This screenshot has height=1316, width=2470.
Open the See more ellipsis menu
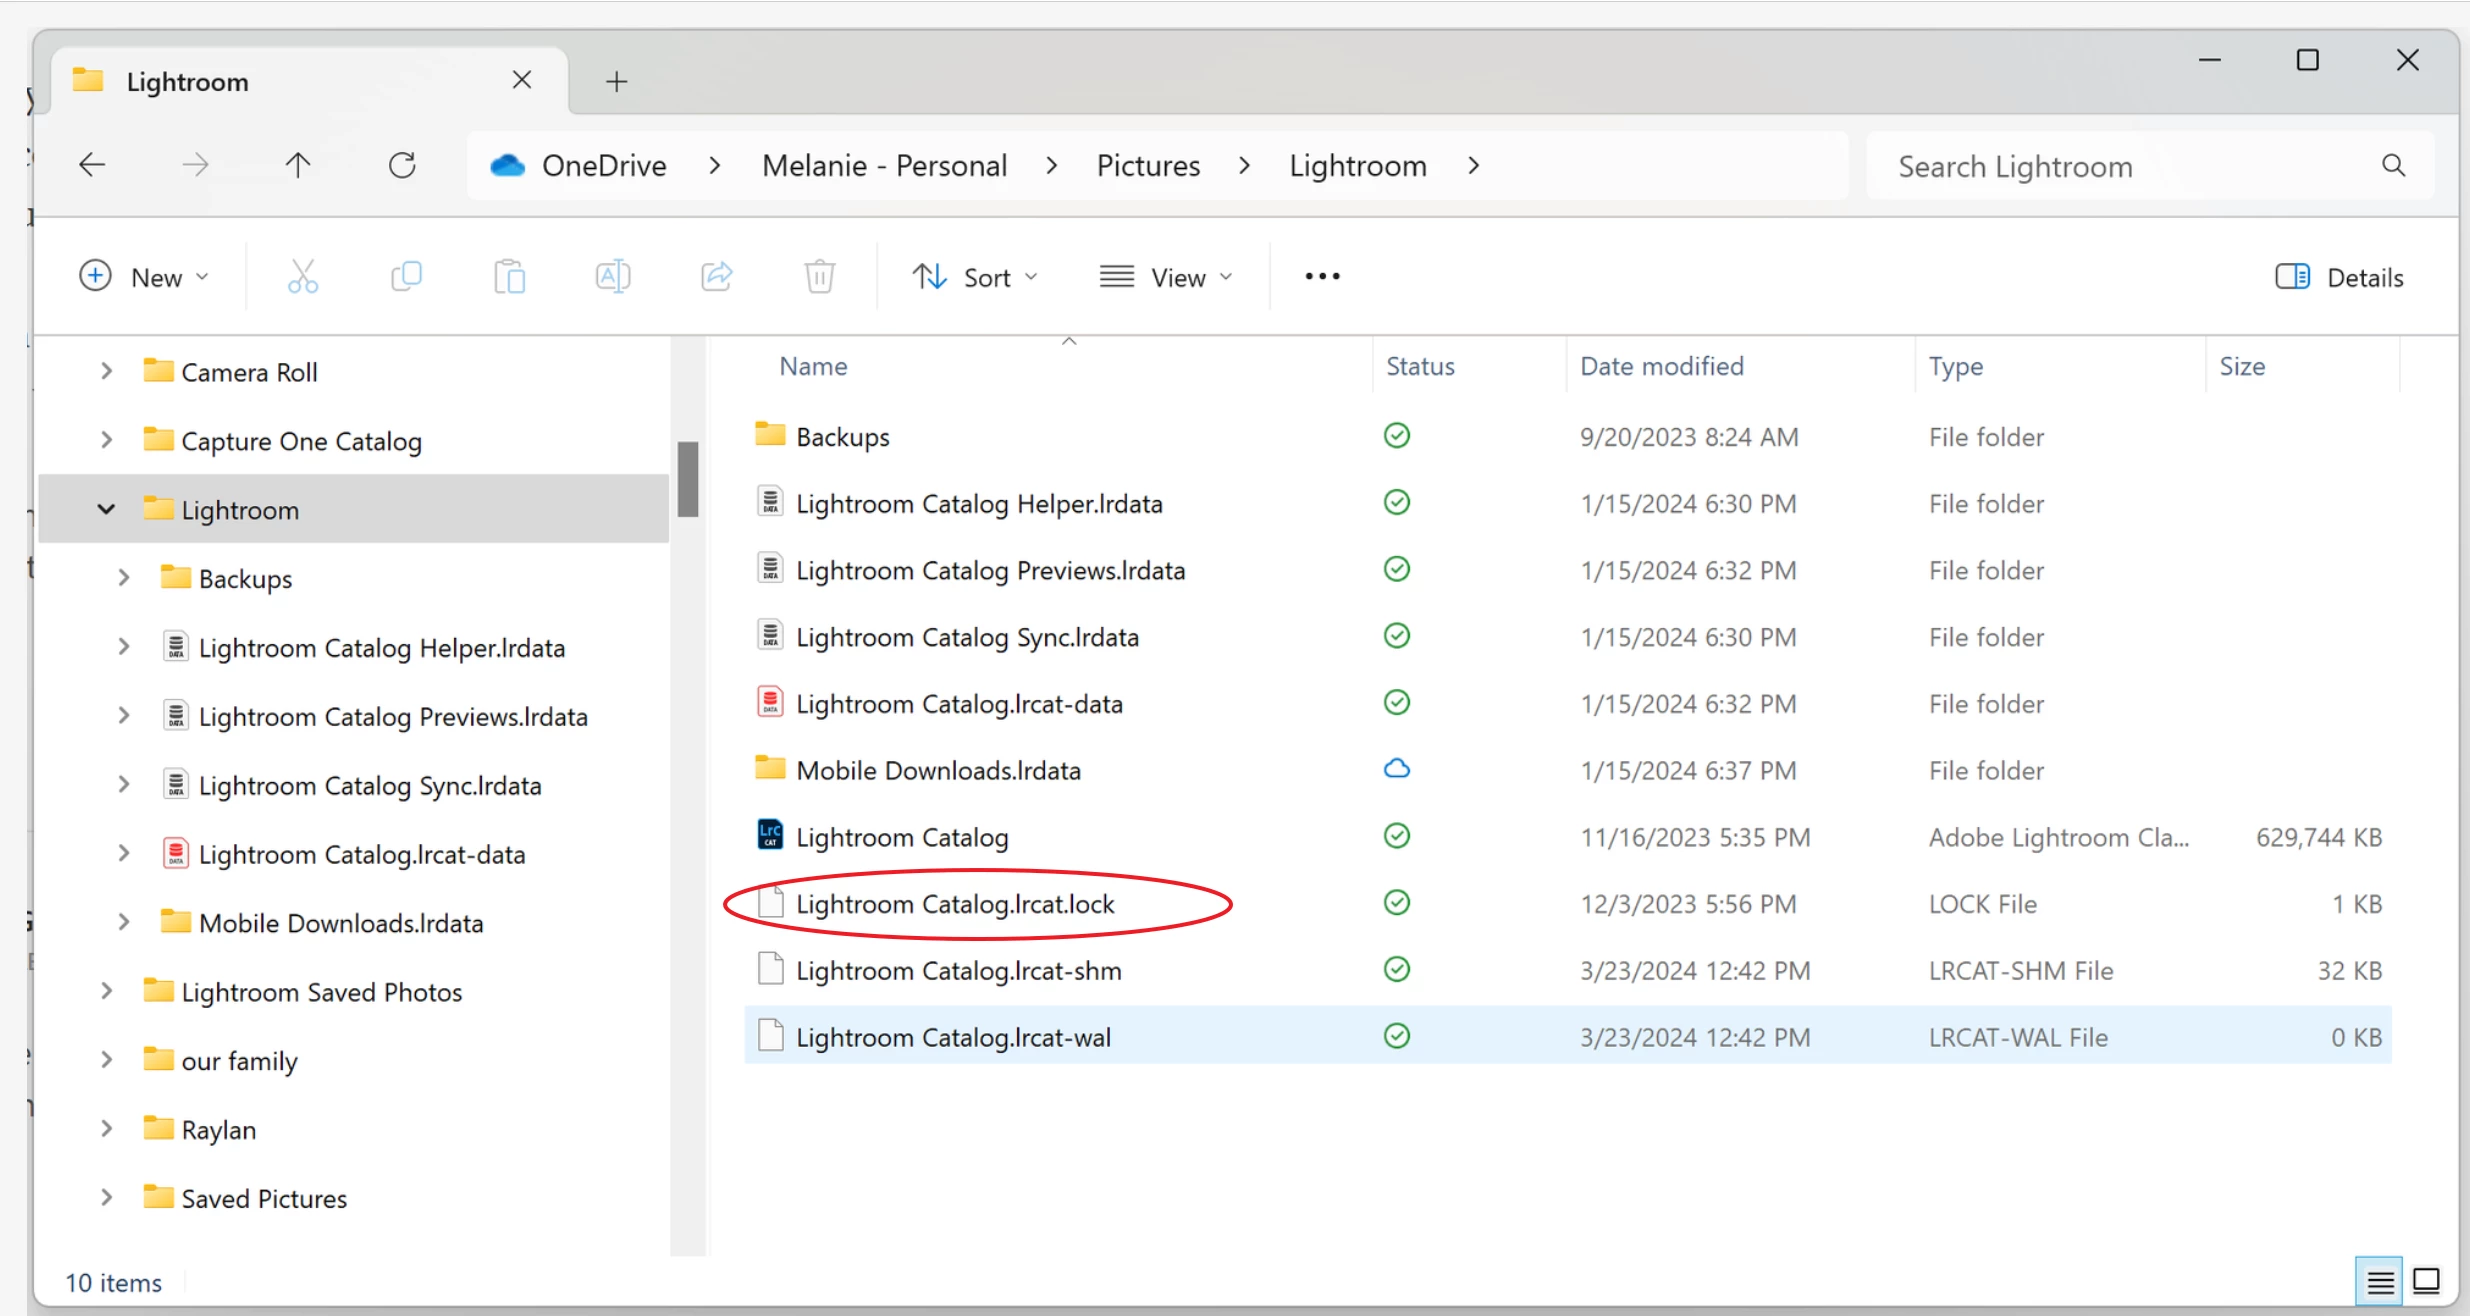1322,277
